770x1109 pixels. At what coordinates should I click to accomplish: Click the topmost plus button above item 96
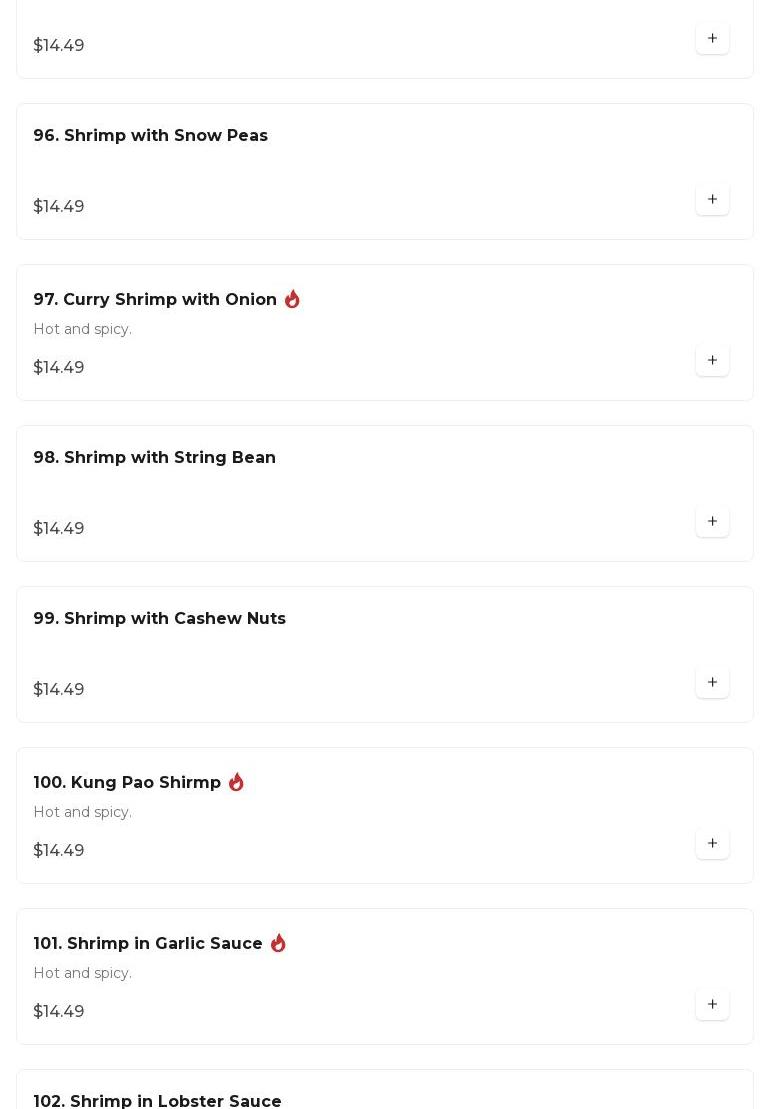[712, 39]
